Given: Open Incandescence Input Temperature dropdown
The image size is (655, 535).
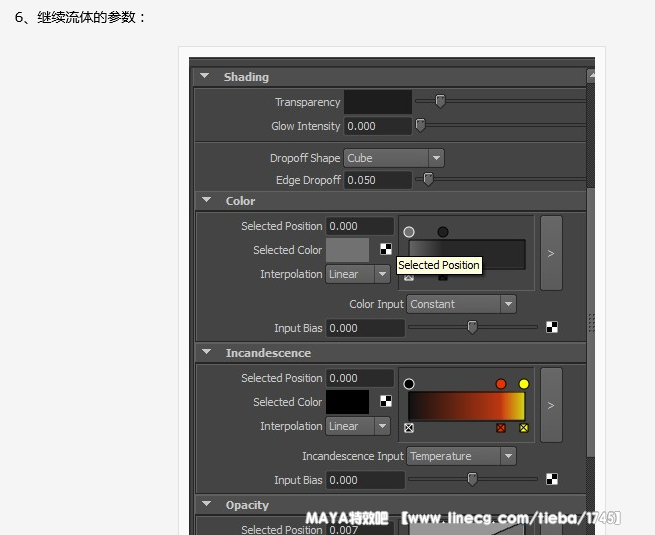Looking at the screenshot, I should [x=462, y=456].
